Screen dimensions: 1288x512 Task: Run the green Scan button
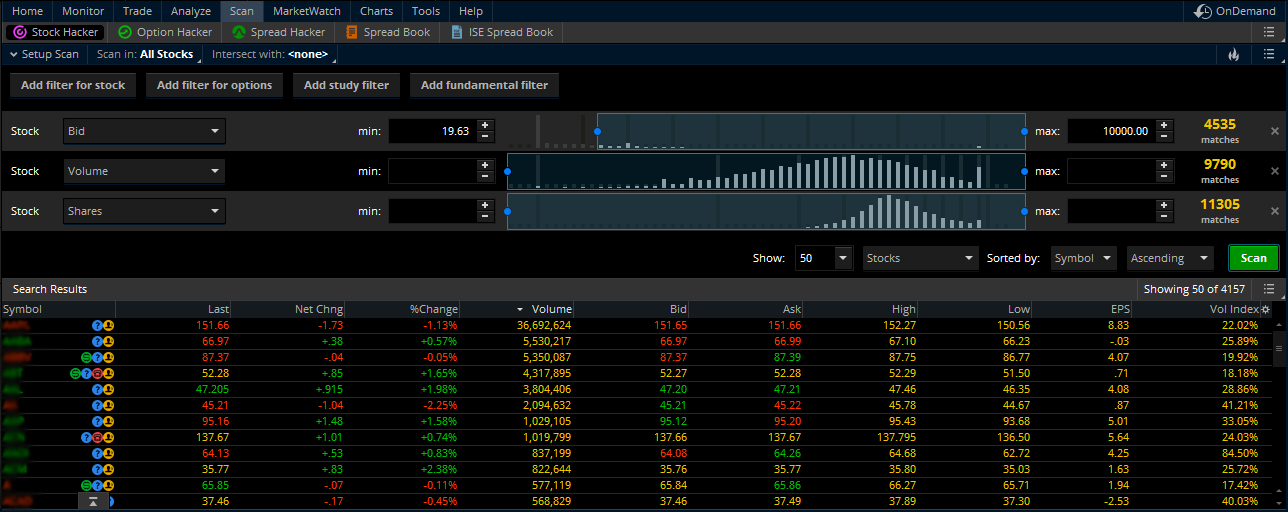point(1254,258)
